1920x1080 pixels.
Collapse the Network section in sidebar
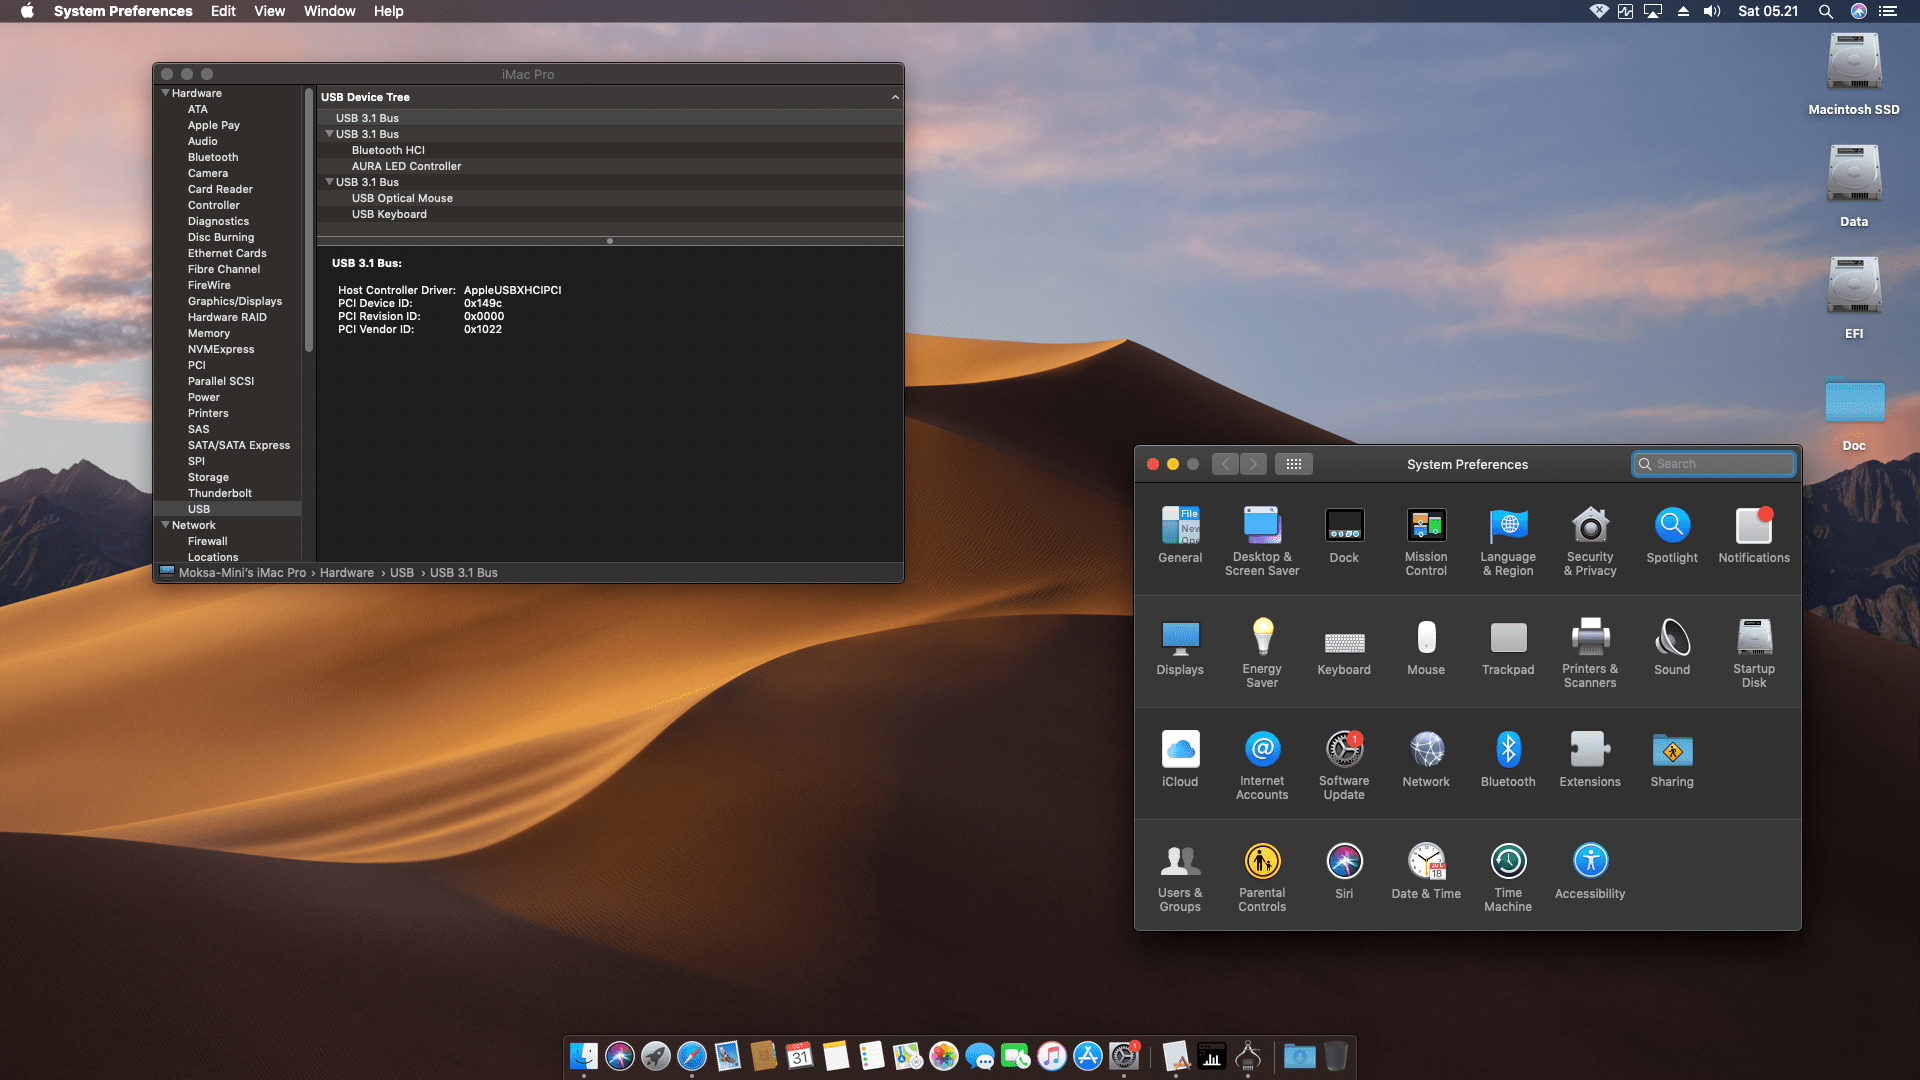tap(166, 525)
